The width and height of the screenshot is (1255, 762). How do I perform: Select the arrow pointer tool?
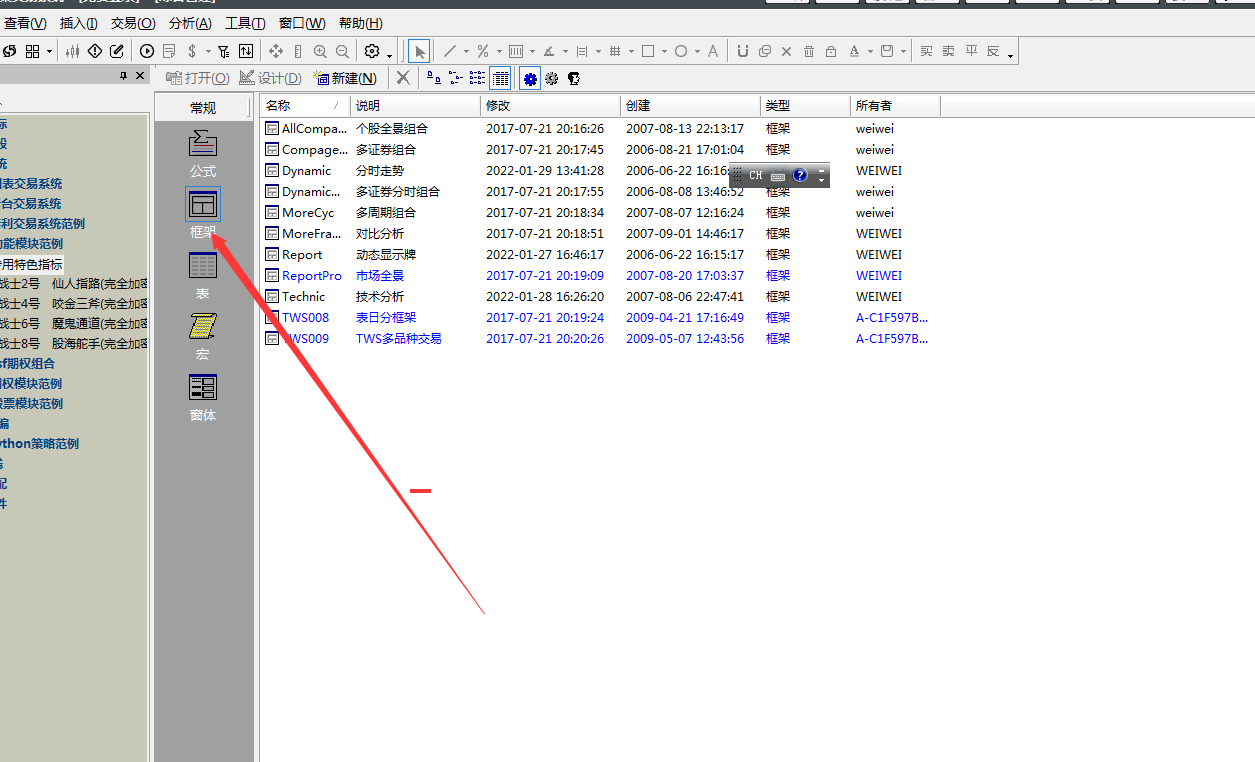(x=420, y=51)
